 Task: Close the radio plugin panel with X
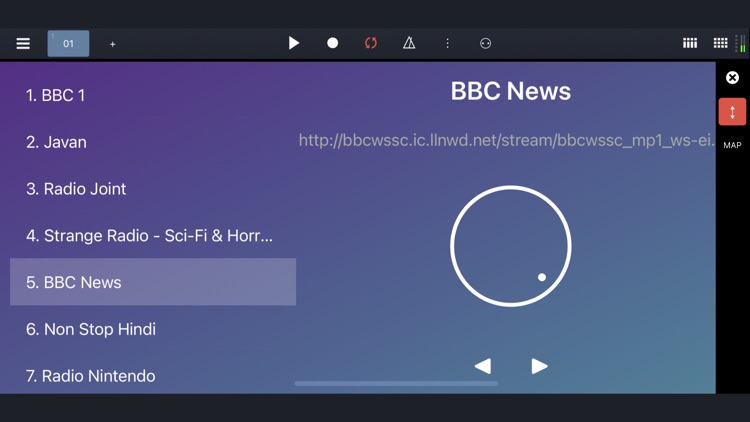coord(732,78)
